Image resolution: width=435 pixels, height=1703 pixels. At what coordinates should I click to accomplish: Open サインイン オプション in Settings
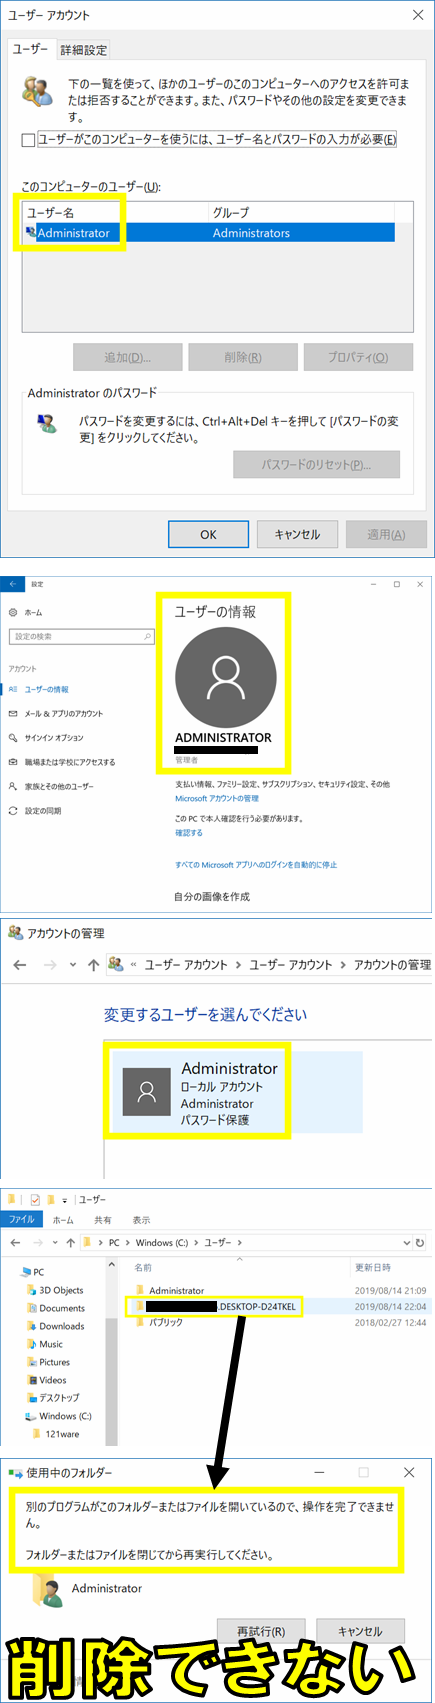point(54,737)
